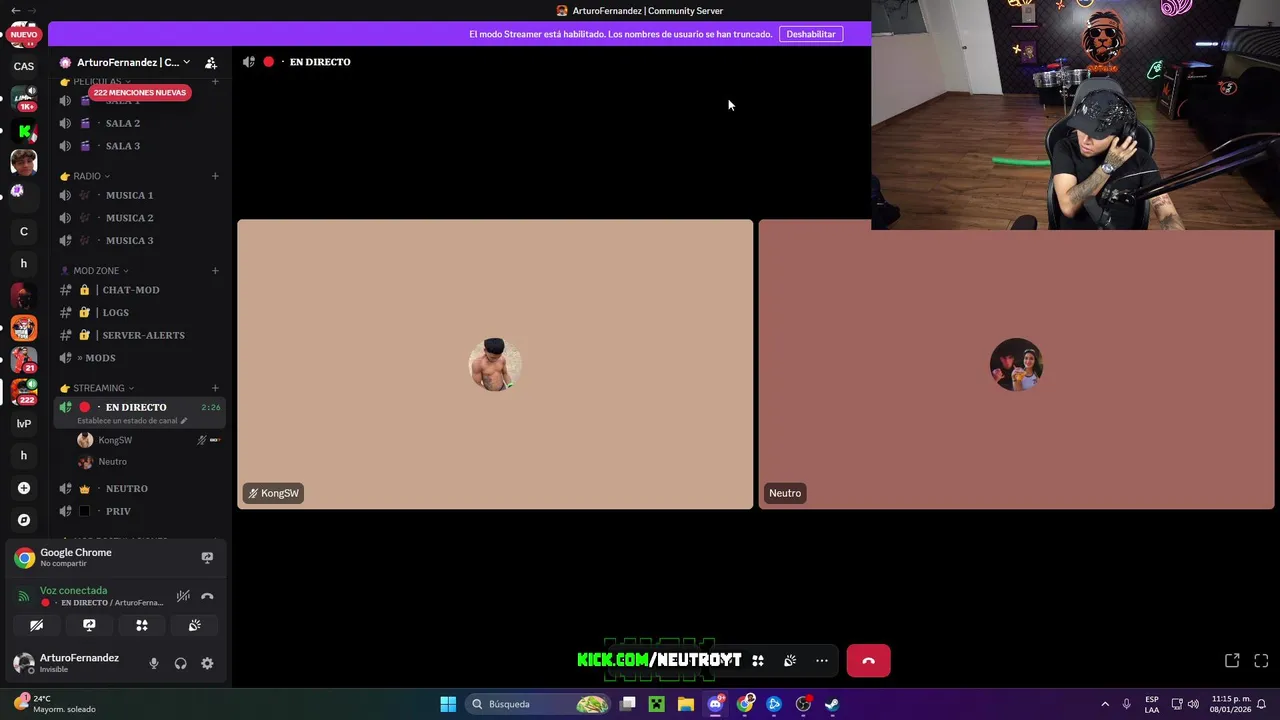Disable Streamer mode with Deshabilitar button
Image resolution: width=1280 pixels, height=720 pixels.
point(811,34)
